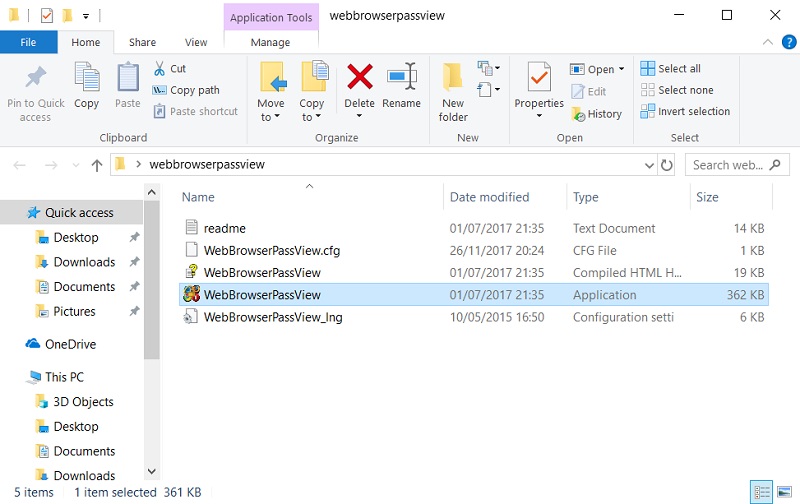Click the Edit button in Open group
This screenshot has width=800, height=504.
[x=589, y=92]
